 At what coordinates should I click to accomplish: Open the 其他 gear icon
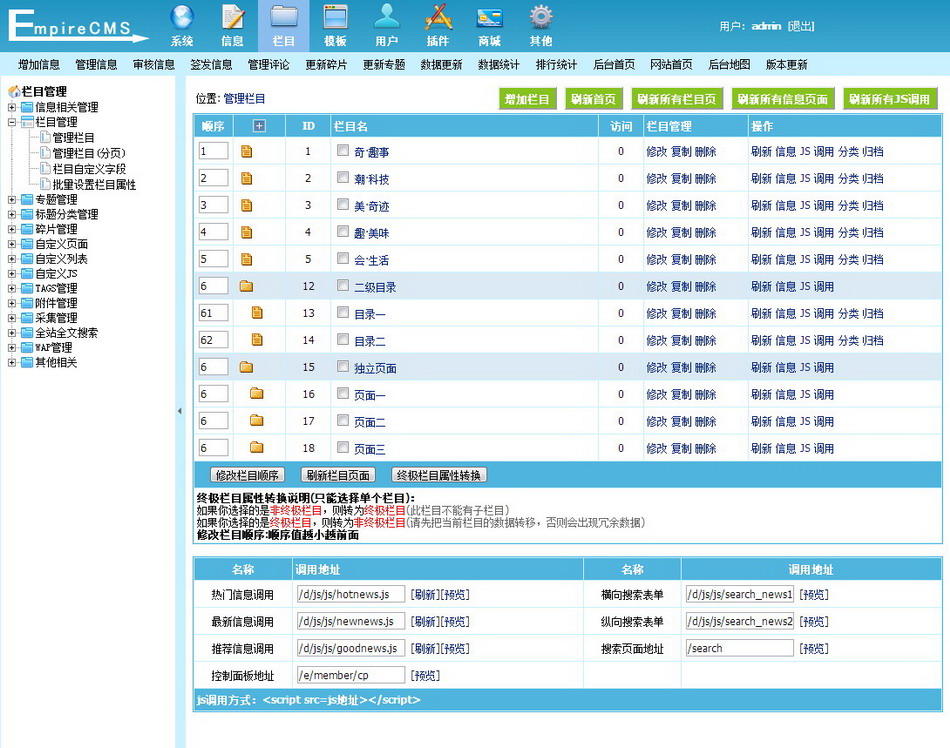pyautogui.click(x=541, y=18)
